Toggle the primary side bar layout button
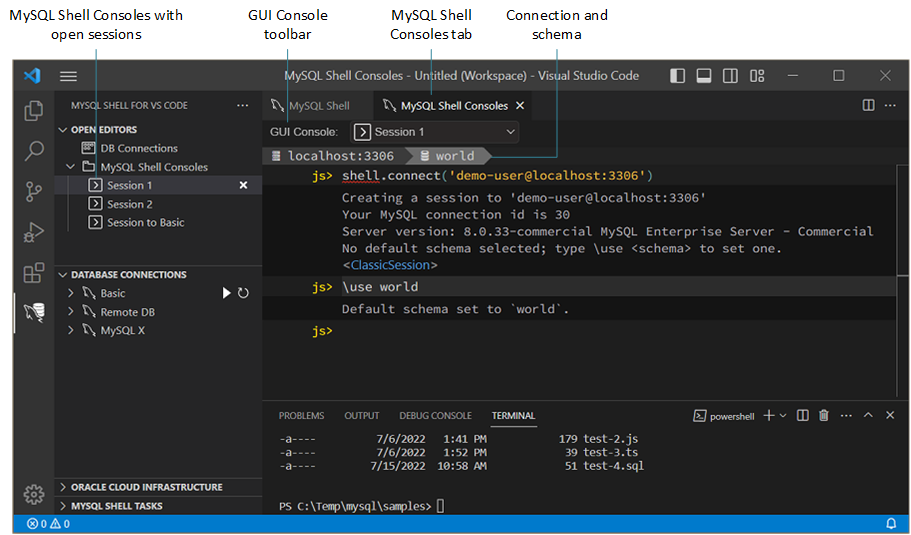Image resolution: width=911 pixels, height=535 pixels. point(678,76)
